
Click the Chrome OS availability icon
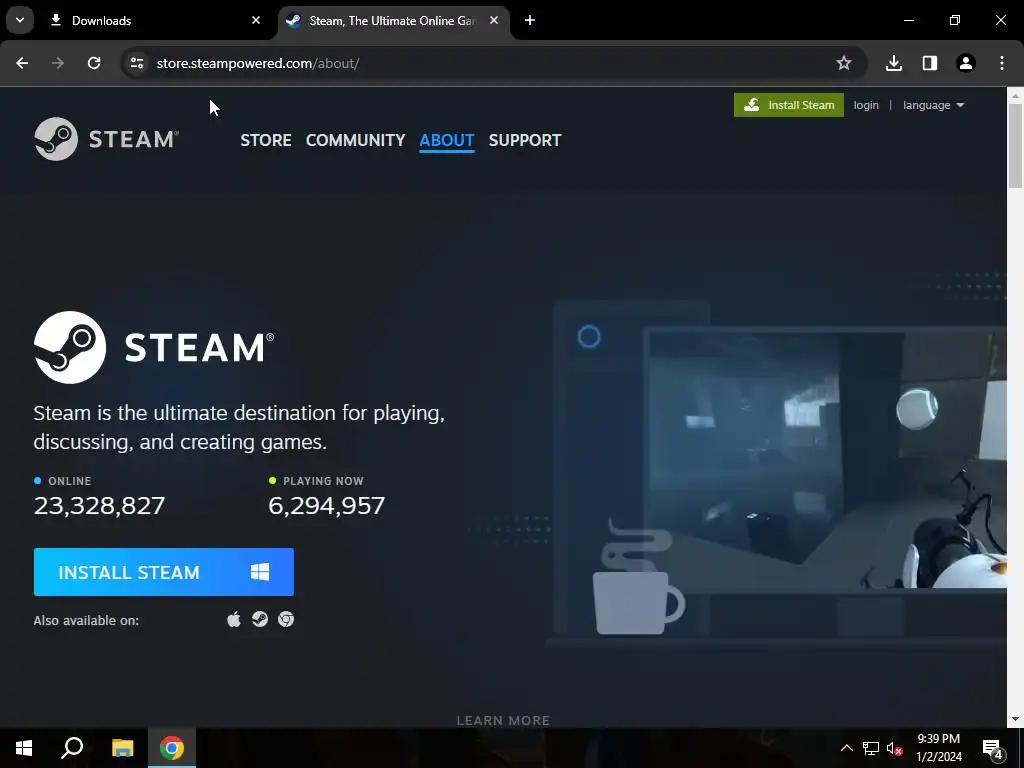click(286, 619)
